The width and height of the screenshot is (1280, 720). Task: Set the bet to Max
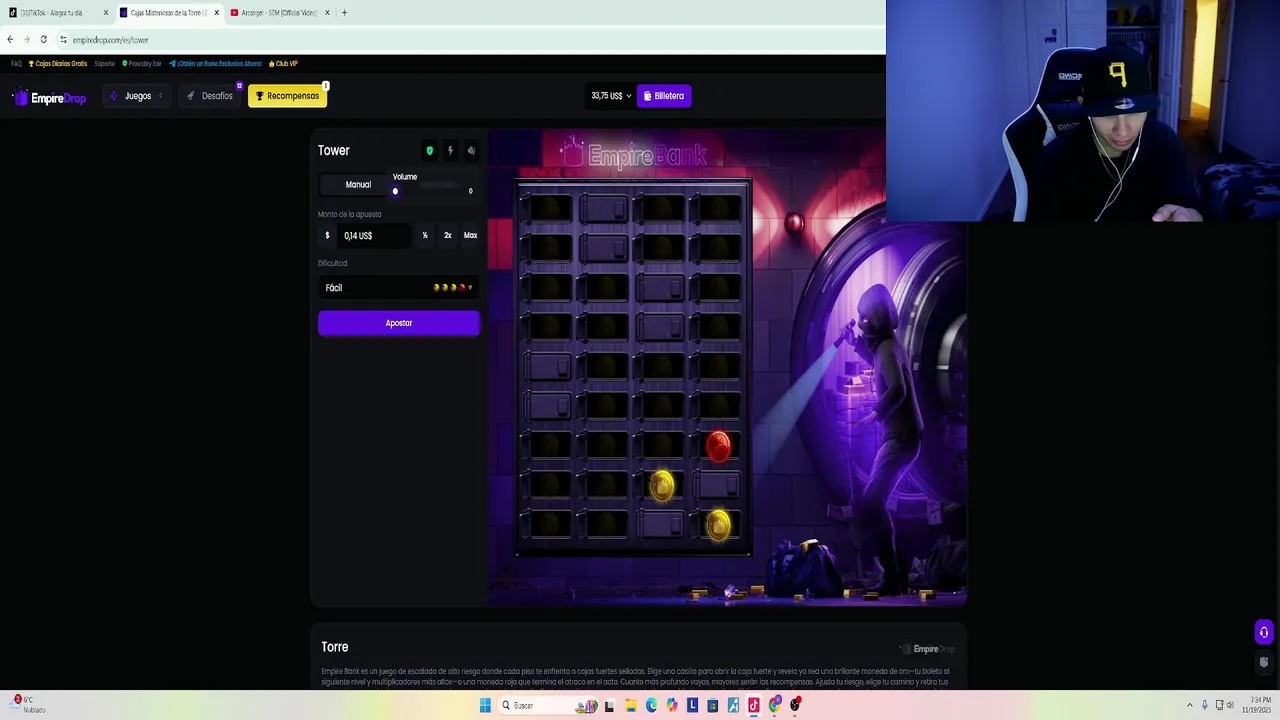pos(470,236)
